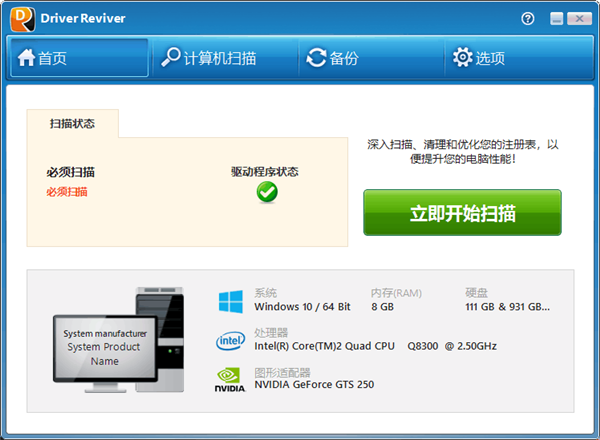Image resolution: width=600 pixels, height=440 pixels.
Task: Click the red 必须扫描 status text
Action: [x=67, y=192]
